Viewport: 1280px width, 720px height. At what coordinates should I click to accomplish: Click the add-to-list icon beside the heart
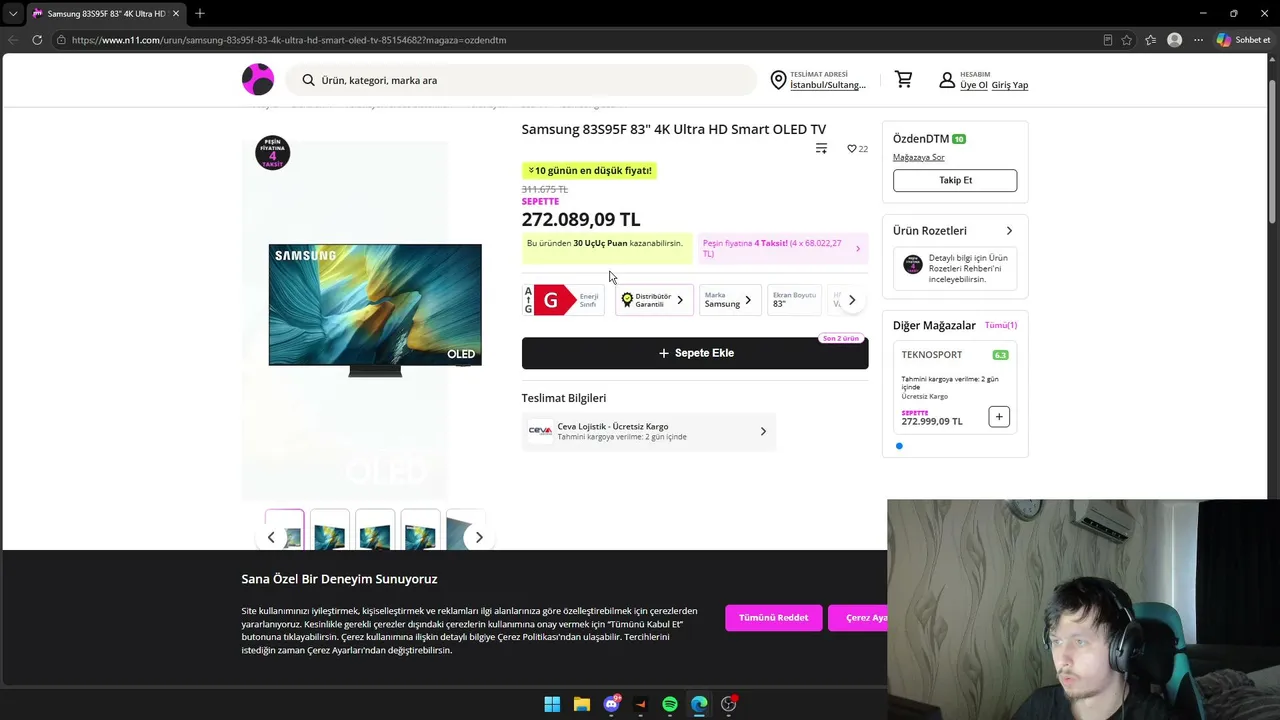tap(821, 148)
